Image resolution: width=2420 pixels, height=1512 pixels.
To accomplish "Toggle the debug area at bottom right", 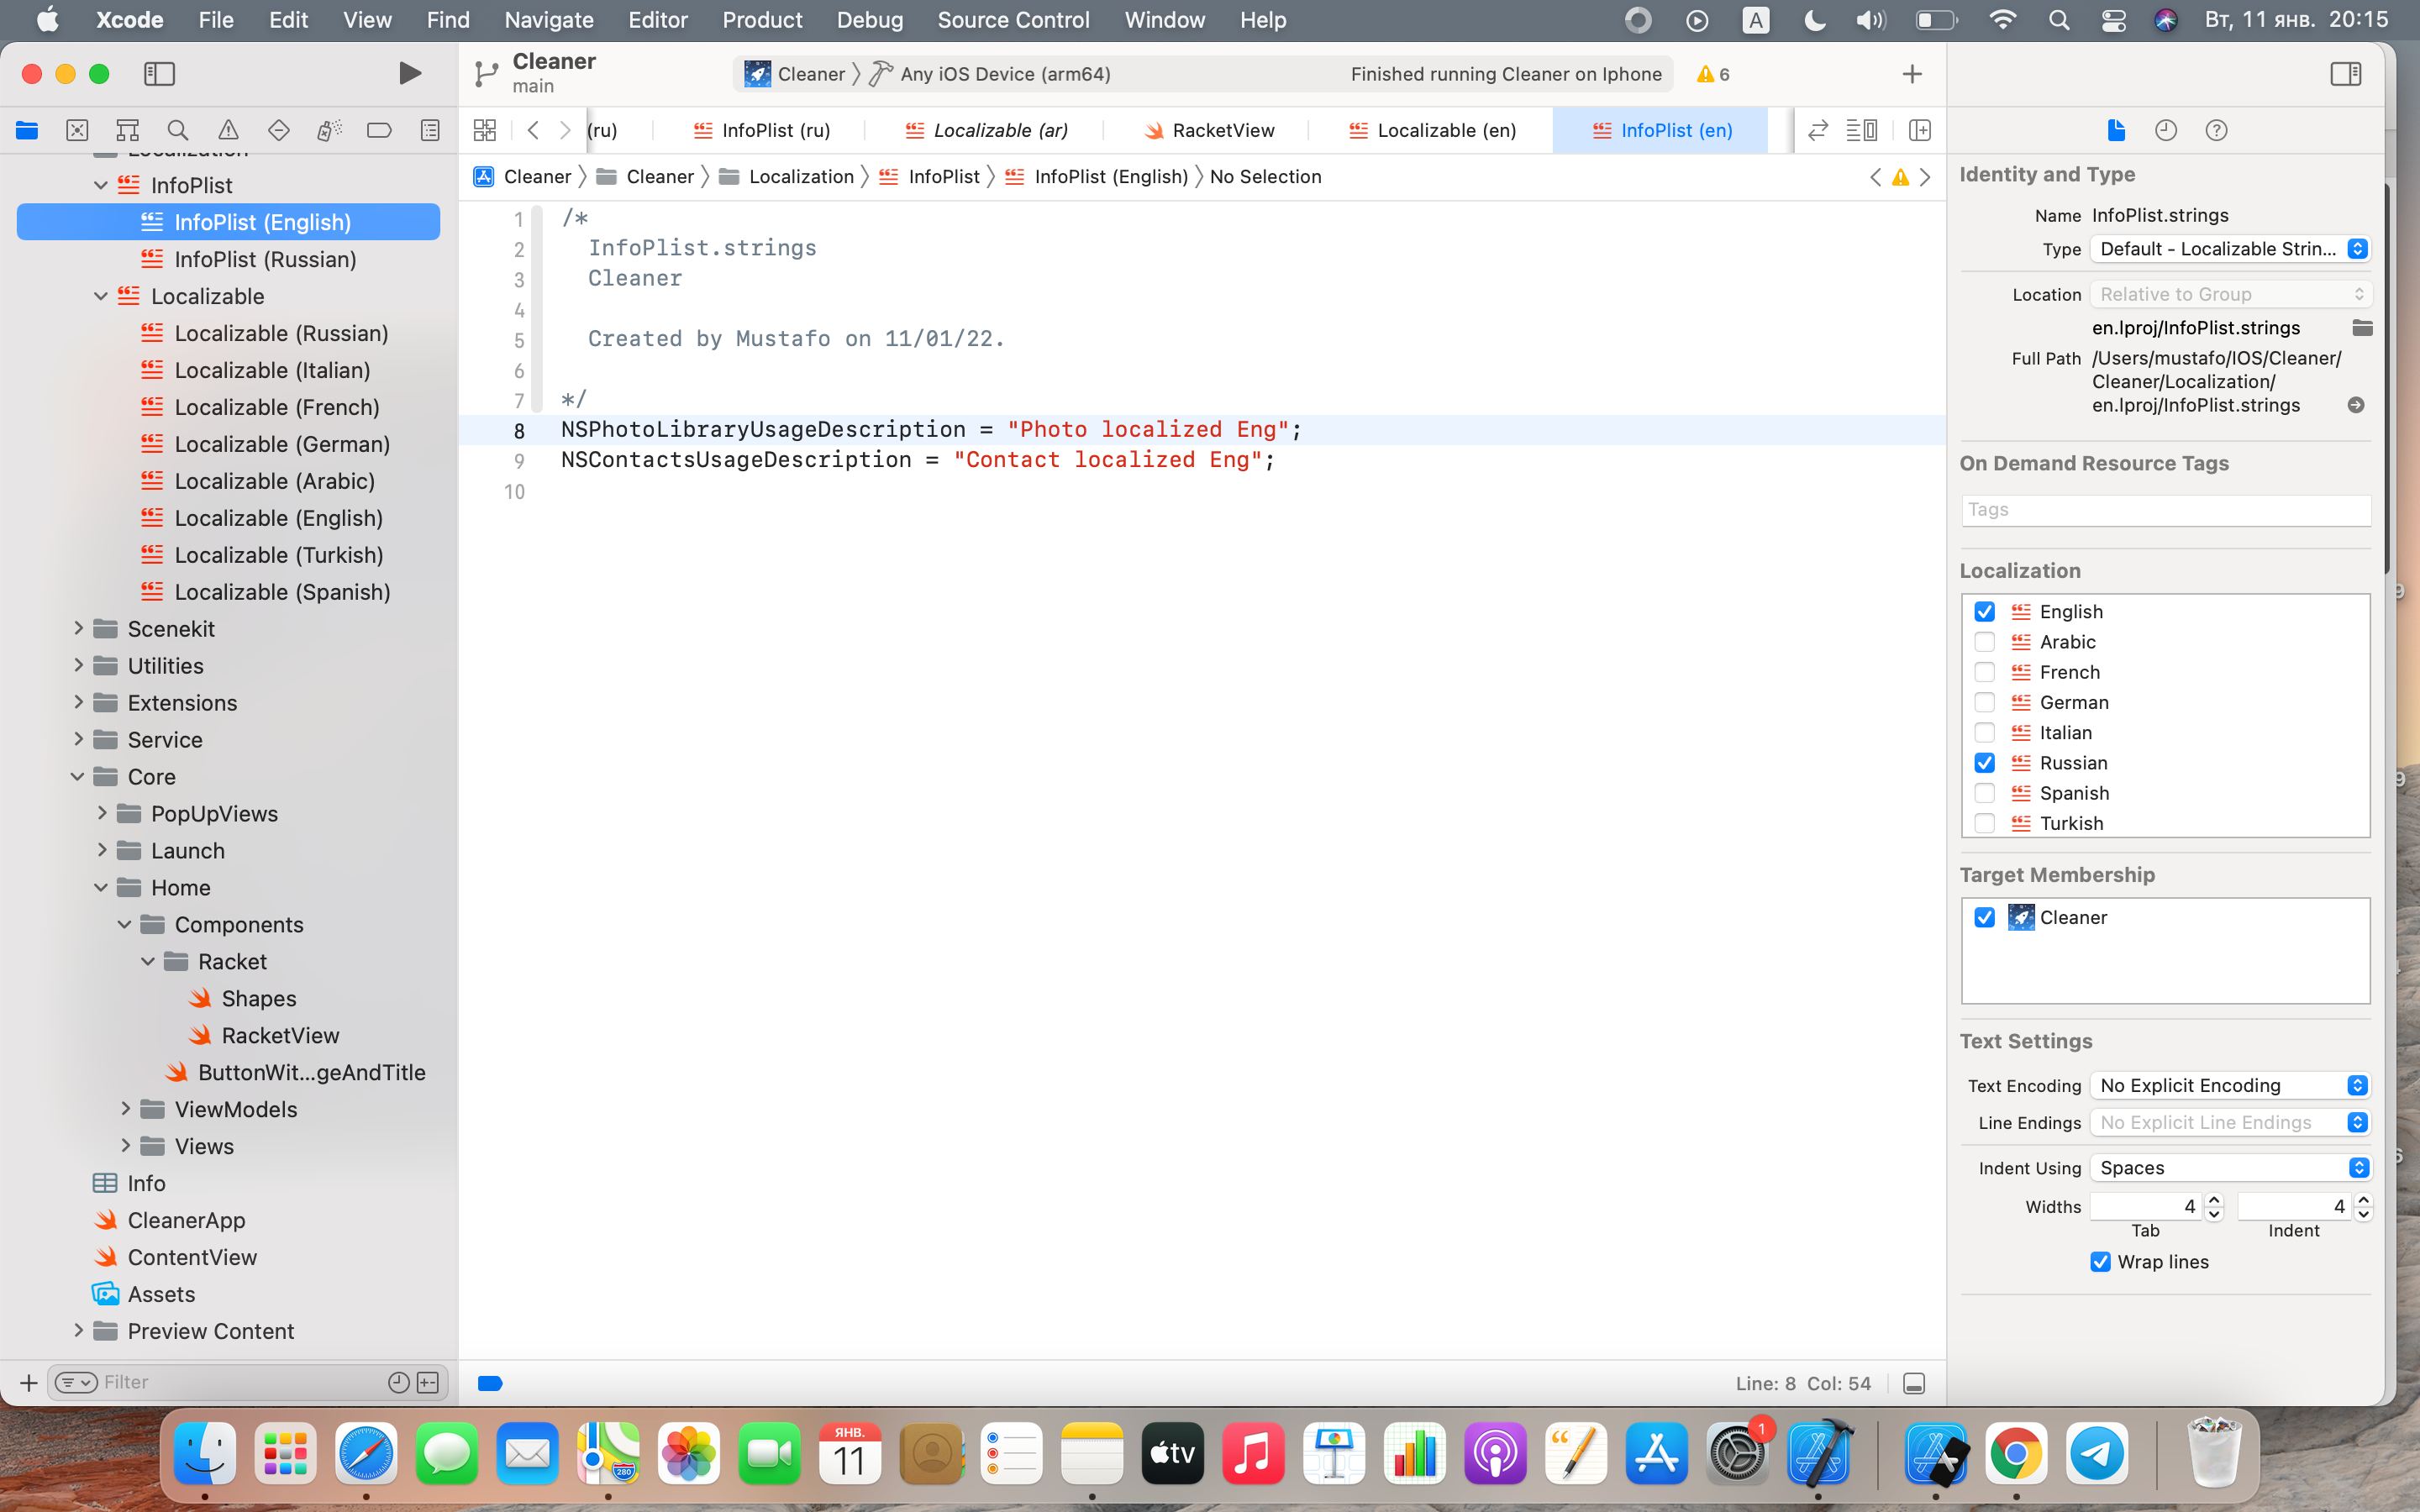I will 1914,1383.
